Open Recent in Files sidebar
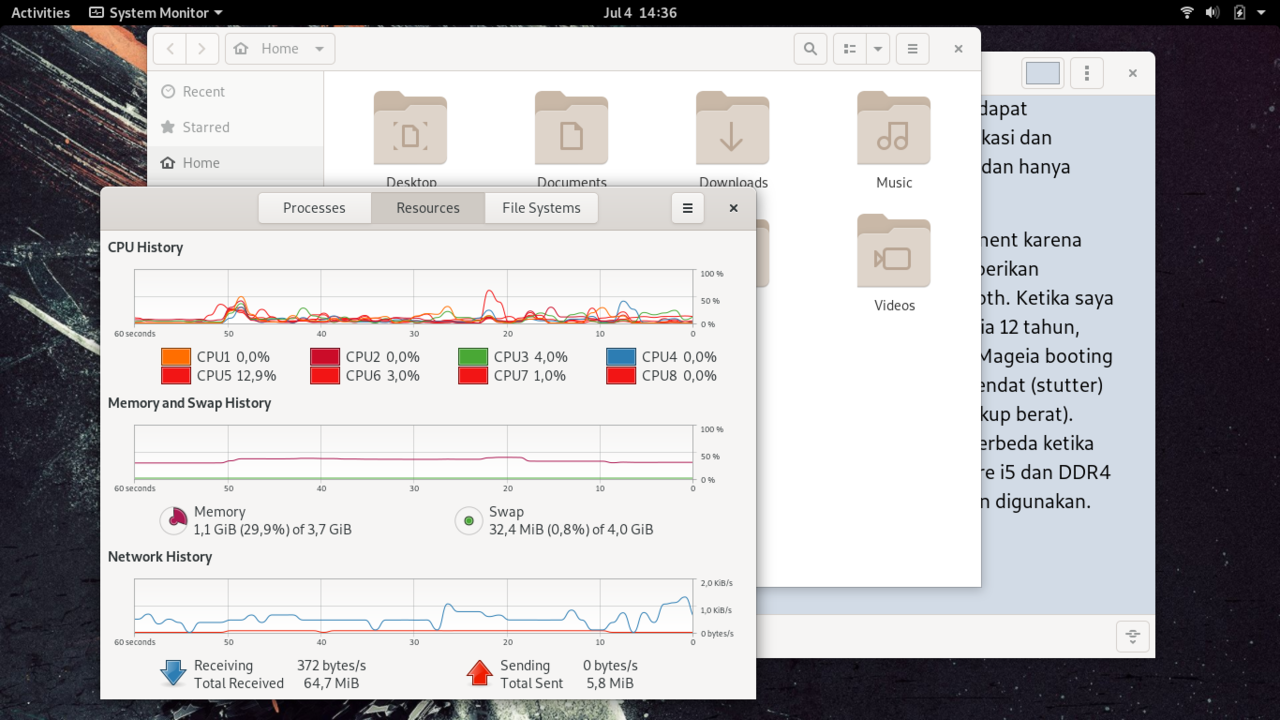The image size is (1280, 720). 235,91
